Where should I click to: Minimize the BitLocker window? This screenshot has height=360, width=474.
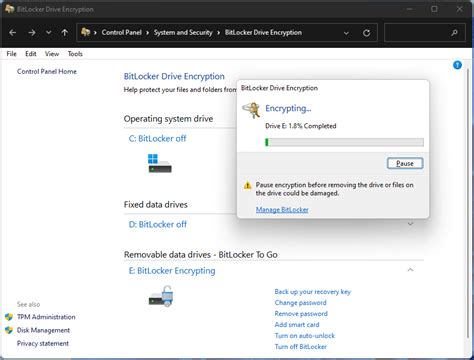tap(410, 9)
